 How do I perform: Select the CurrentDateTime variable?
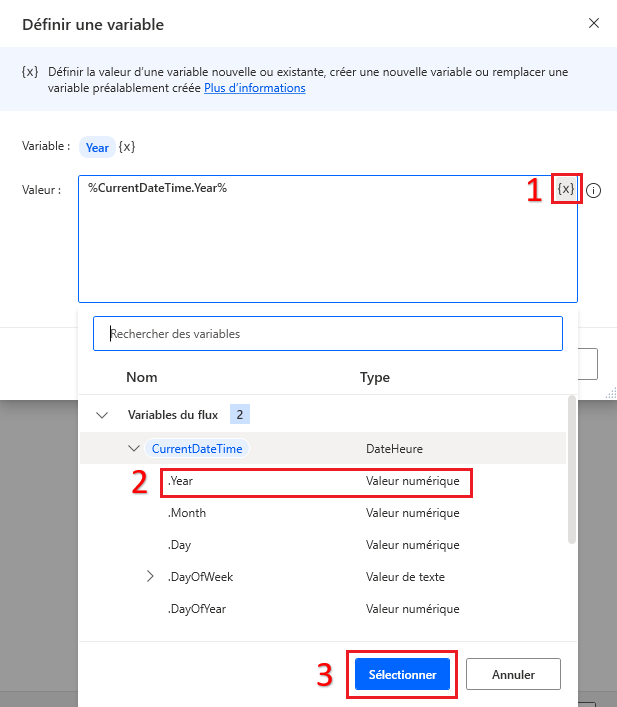(x=197, y=449)
